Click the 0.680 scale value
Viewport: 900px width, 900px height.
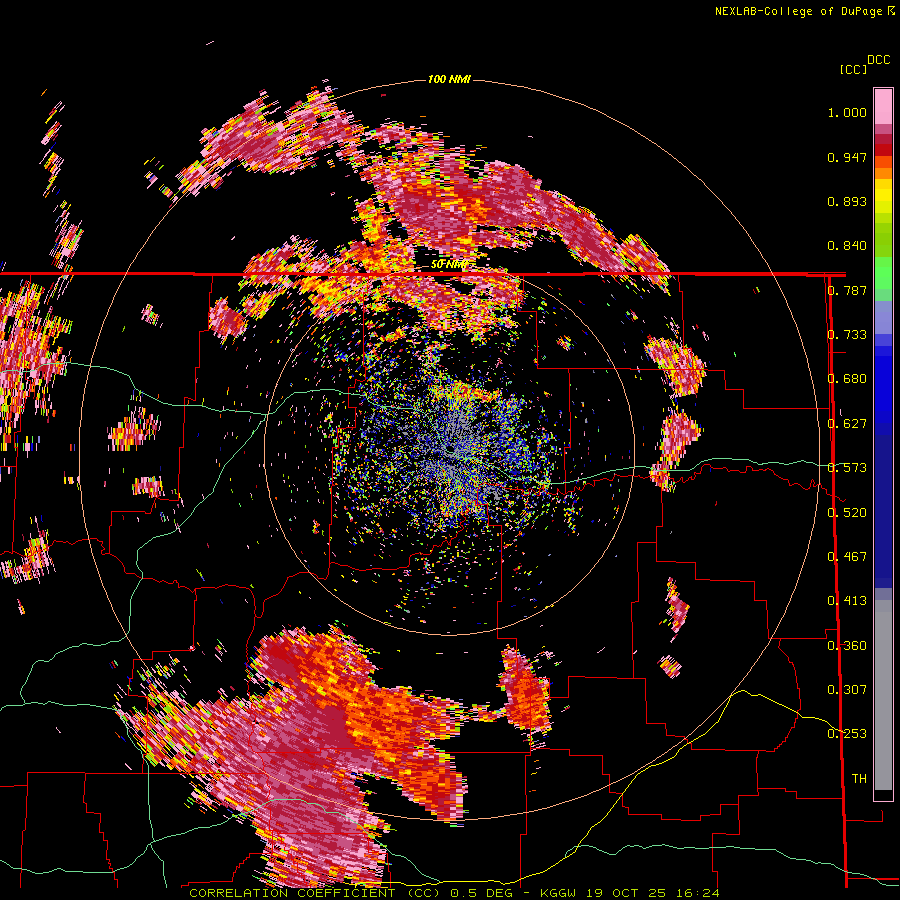coord(847,379)
